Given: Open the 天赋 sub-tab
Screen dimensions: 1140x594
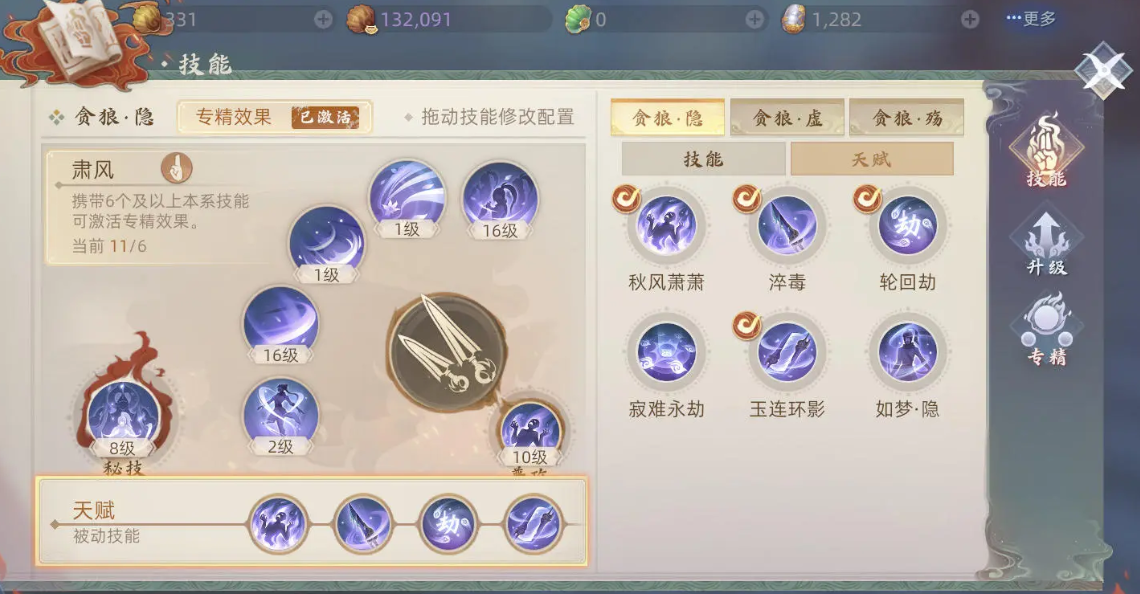Looking at the screenshot, I should (x=872, y=159).
